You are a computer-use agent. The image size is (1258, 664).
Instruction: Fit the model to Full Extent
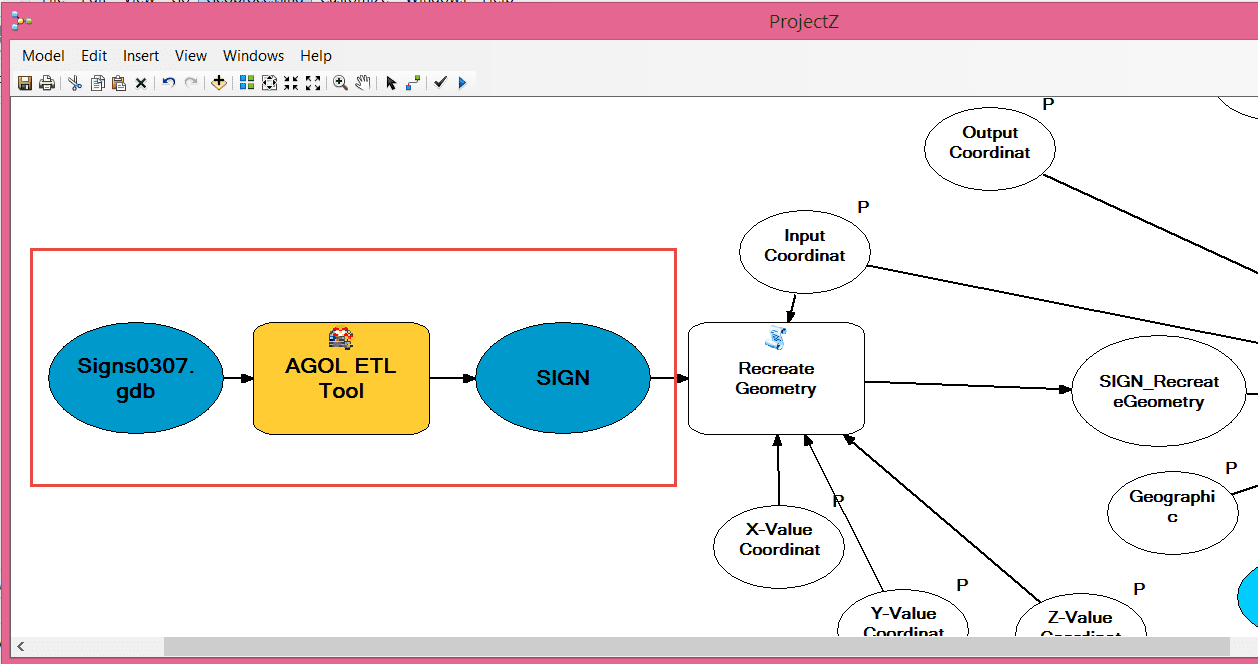tap(269, 83)
